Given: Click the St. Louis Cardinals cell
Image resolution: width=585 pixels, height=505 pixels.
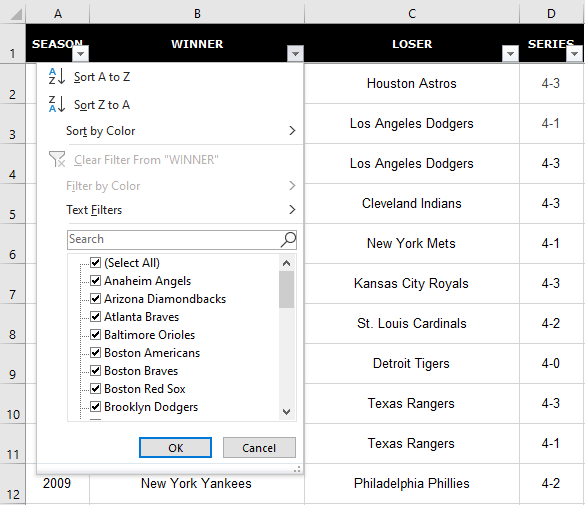Looking at the screenshot, I should tap(412, 323).
